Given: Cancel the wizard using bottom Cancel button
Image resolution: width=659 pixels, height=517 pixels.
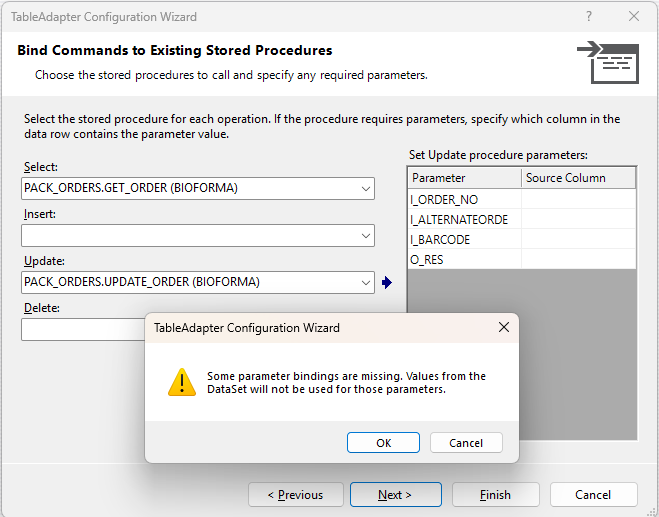Looking at the screenshot, I should 593,495.
